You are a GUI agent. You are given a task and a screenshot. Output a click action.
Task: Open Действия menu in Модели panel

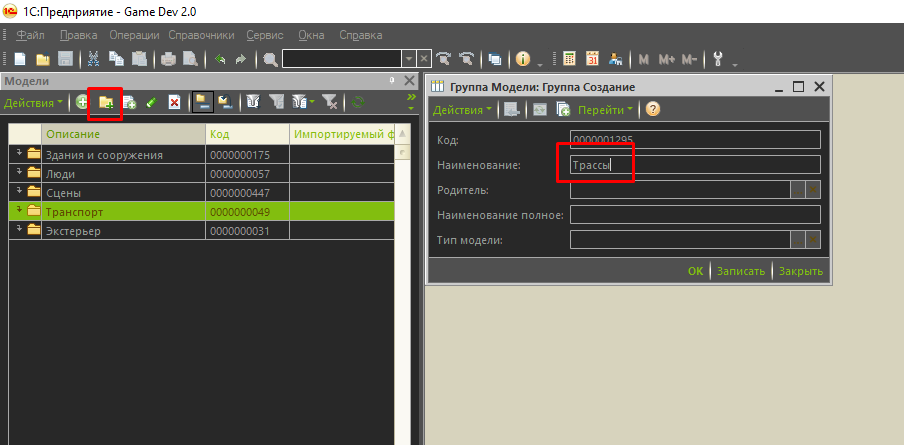(33, 103)
